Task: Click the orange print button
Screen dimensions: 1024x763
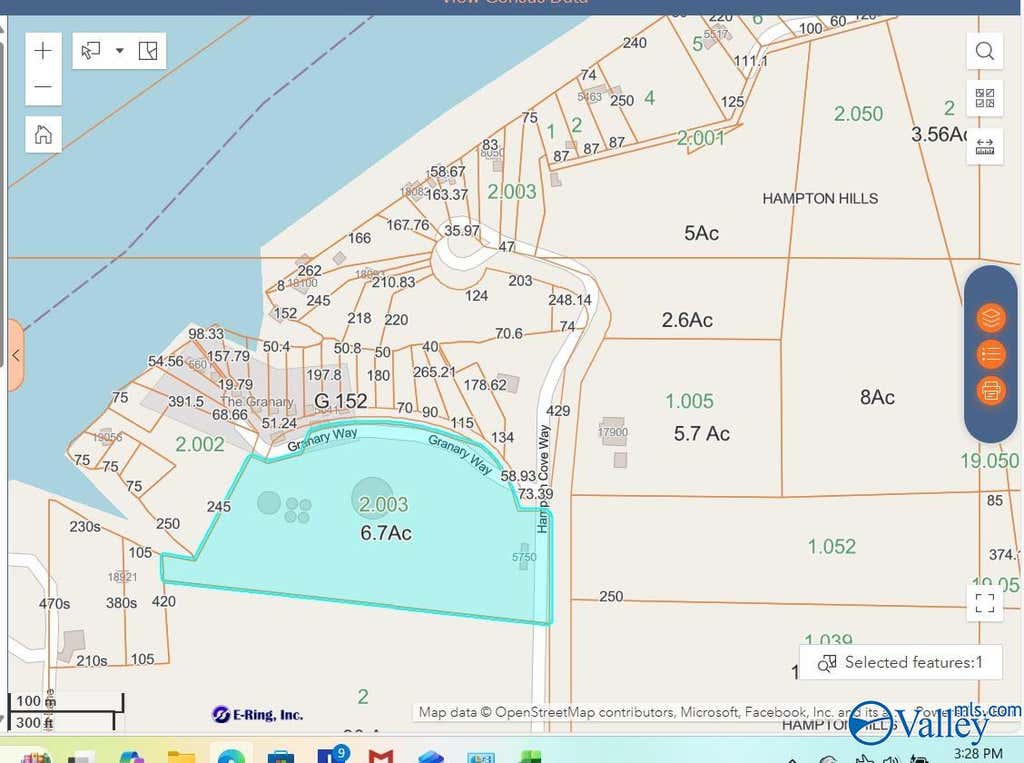Action: tap(991, 392)
